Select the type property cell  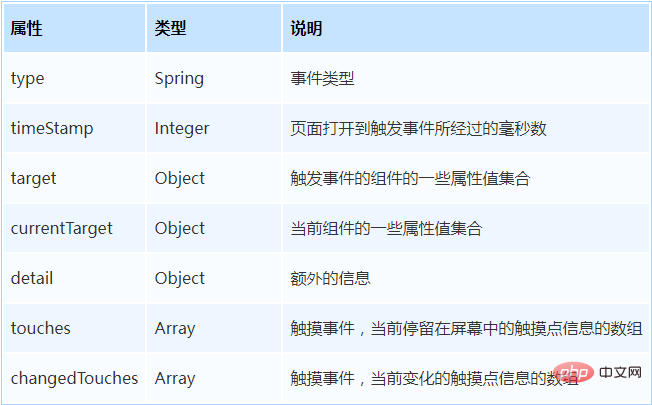click(28, 78)
